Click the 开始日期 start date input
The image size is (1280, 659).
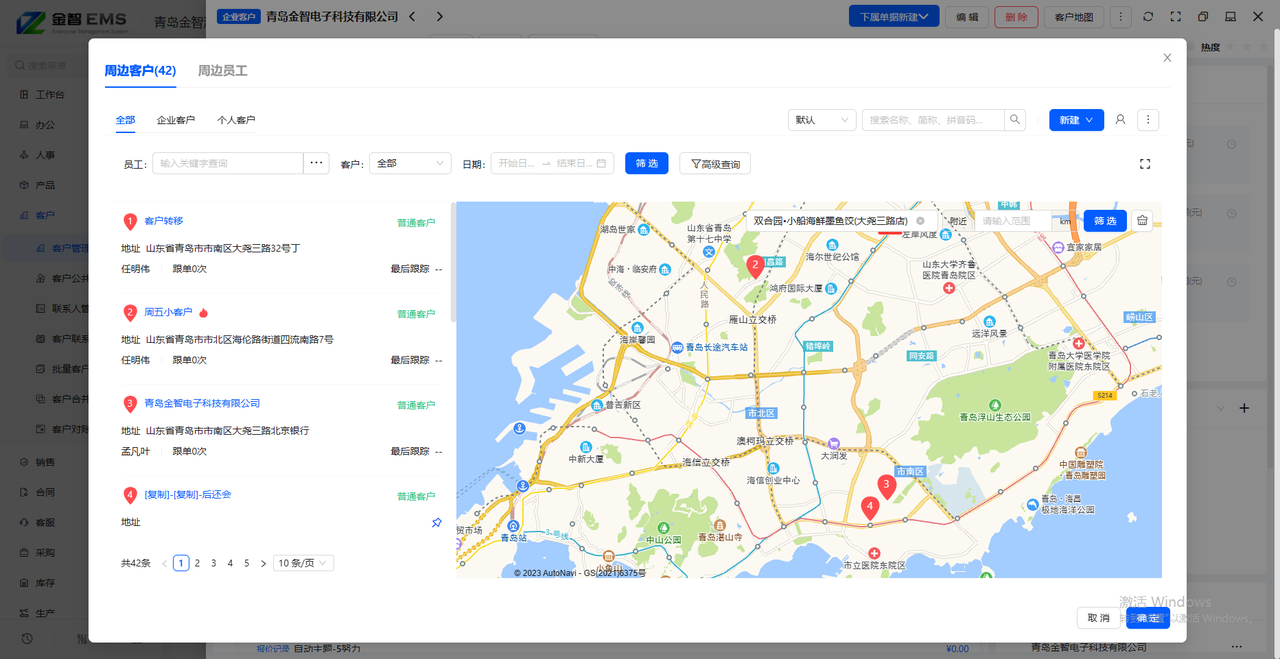coord(517,163)
